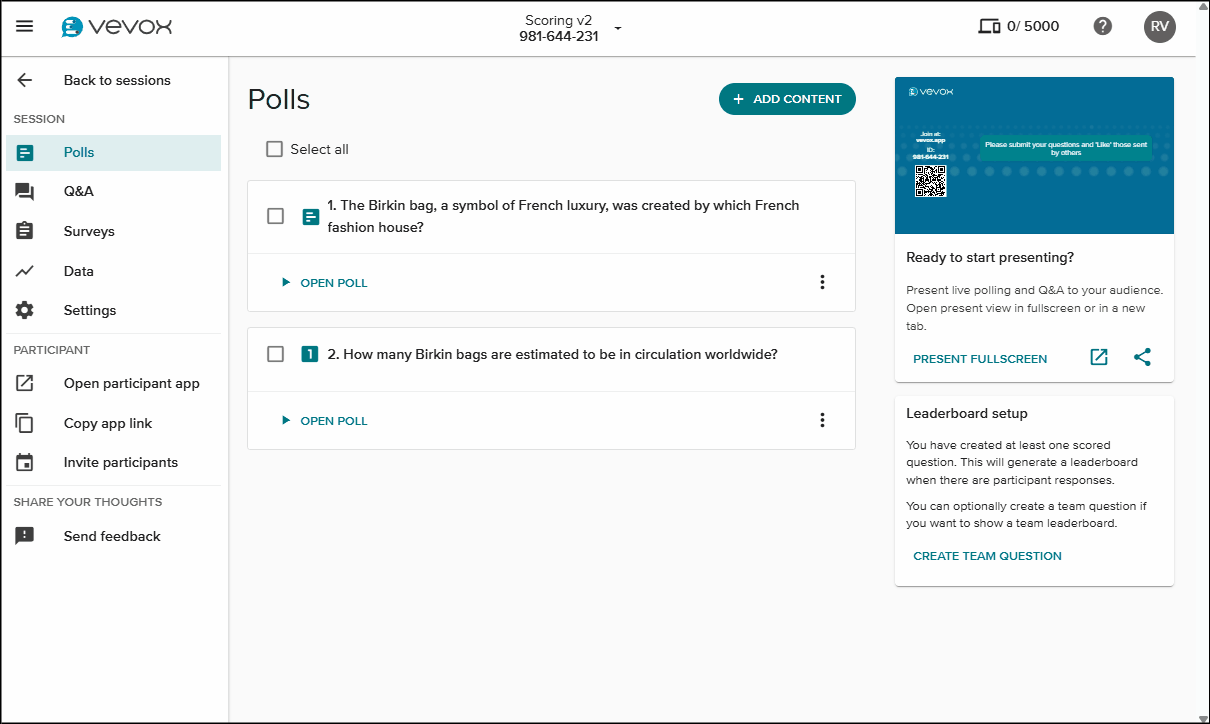Open the help icon in the top bar
Image resolution: width=1210 pixels, height=724 pixels.
click(x=1102, y=26)
